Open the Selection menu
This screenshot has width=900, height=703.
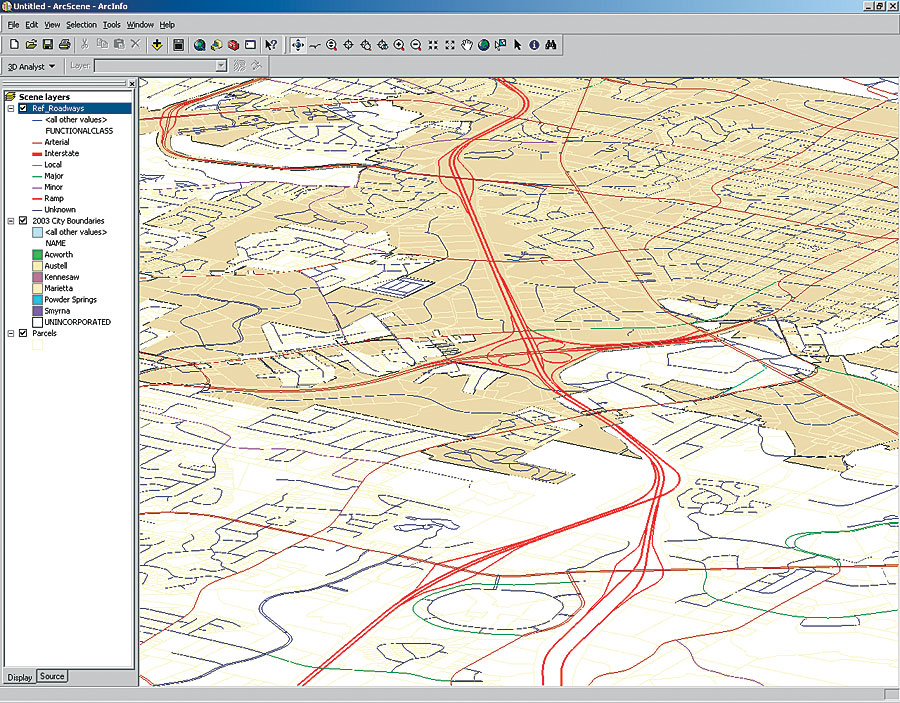pos(81,24)
